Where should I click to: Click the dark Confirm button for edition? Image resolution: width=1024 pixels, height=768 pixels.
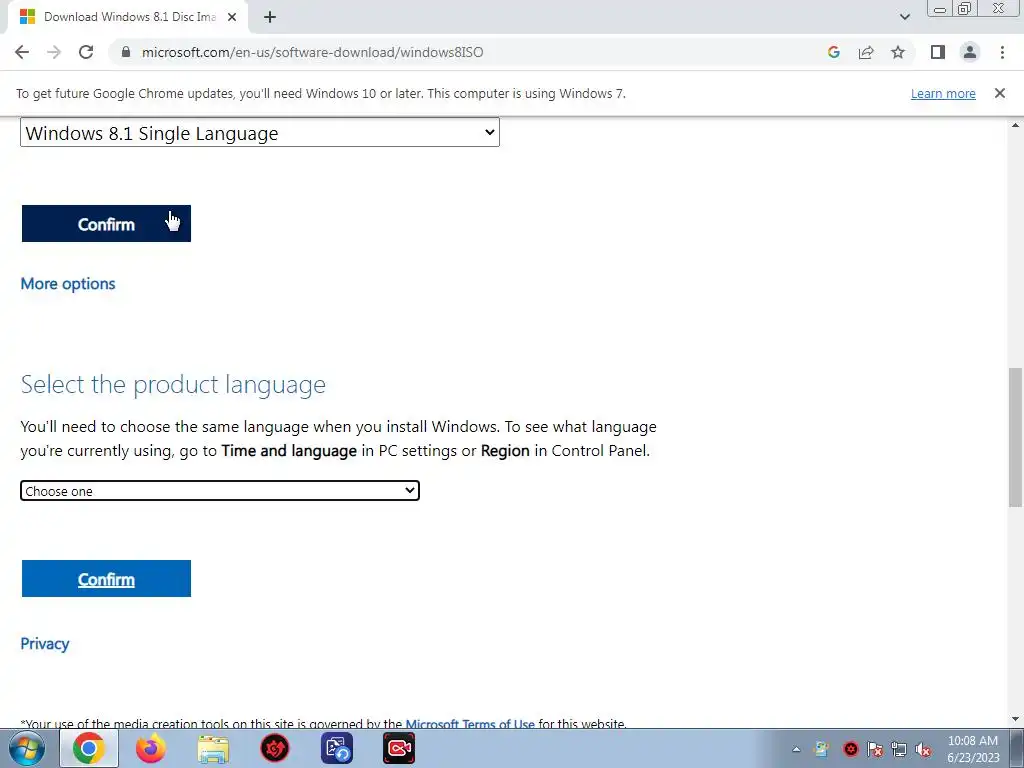pyautogui.click(x=106, y=223)
